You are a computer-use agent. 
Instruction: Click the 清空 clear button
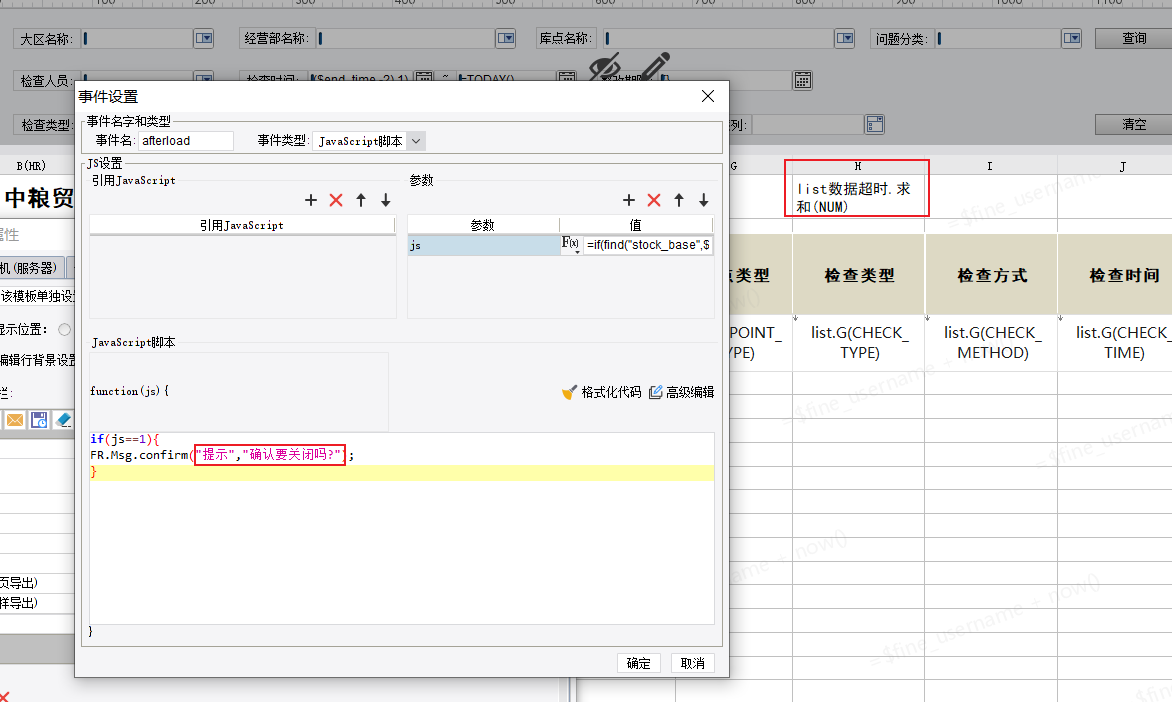(1133, 124)
